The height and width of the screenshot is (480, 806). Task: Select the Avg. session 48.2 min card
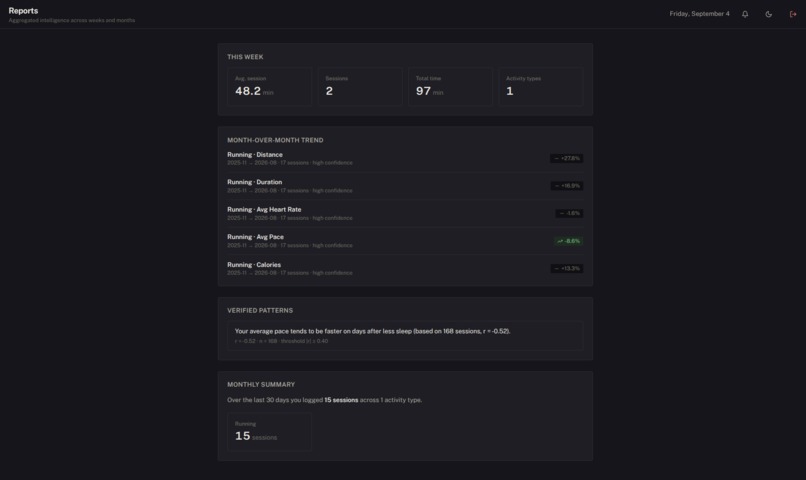click(269, 86)
